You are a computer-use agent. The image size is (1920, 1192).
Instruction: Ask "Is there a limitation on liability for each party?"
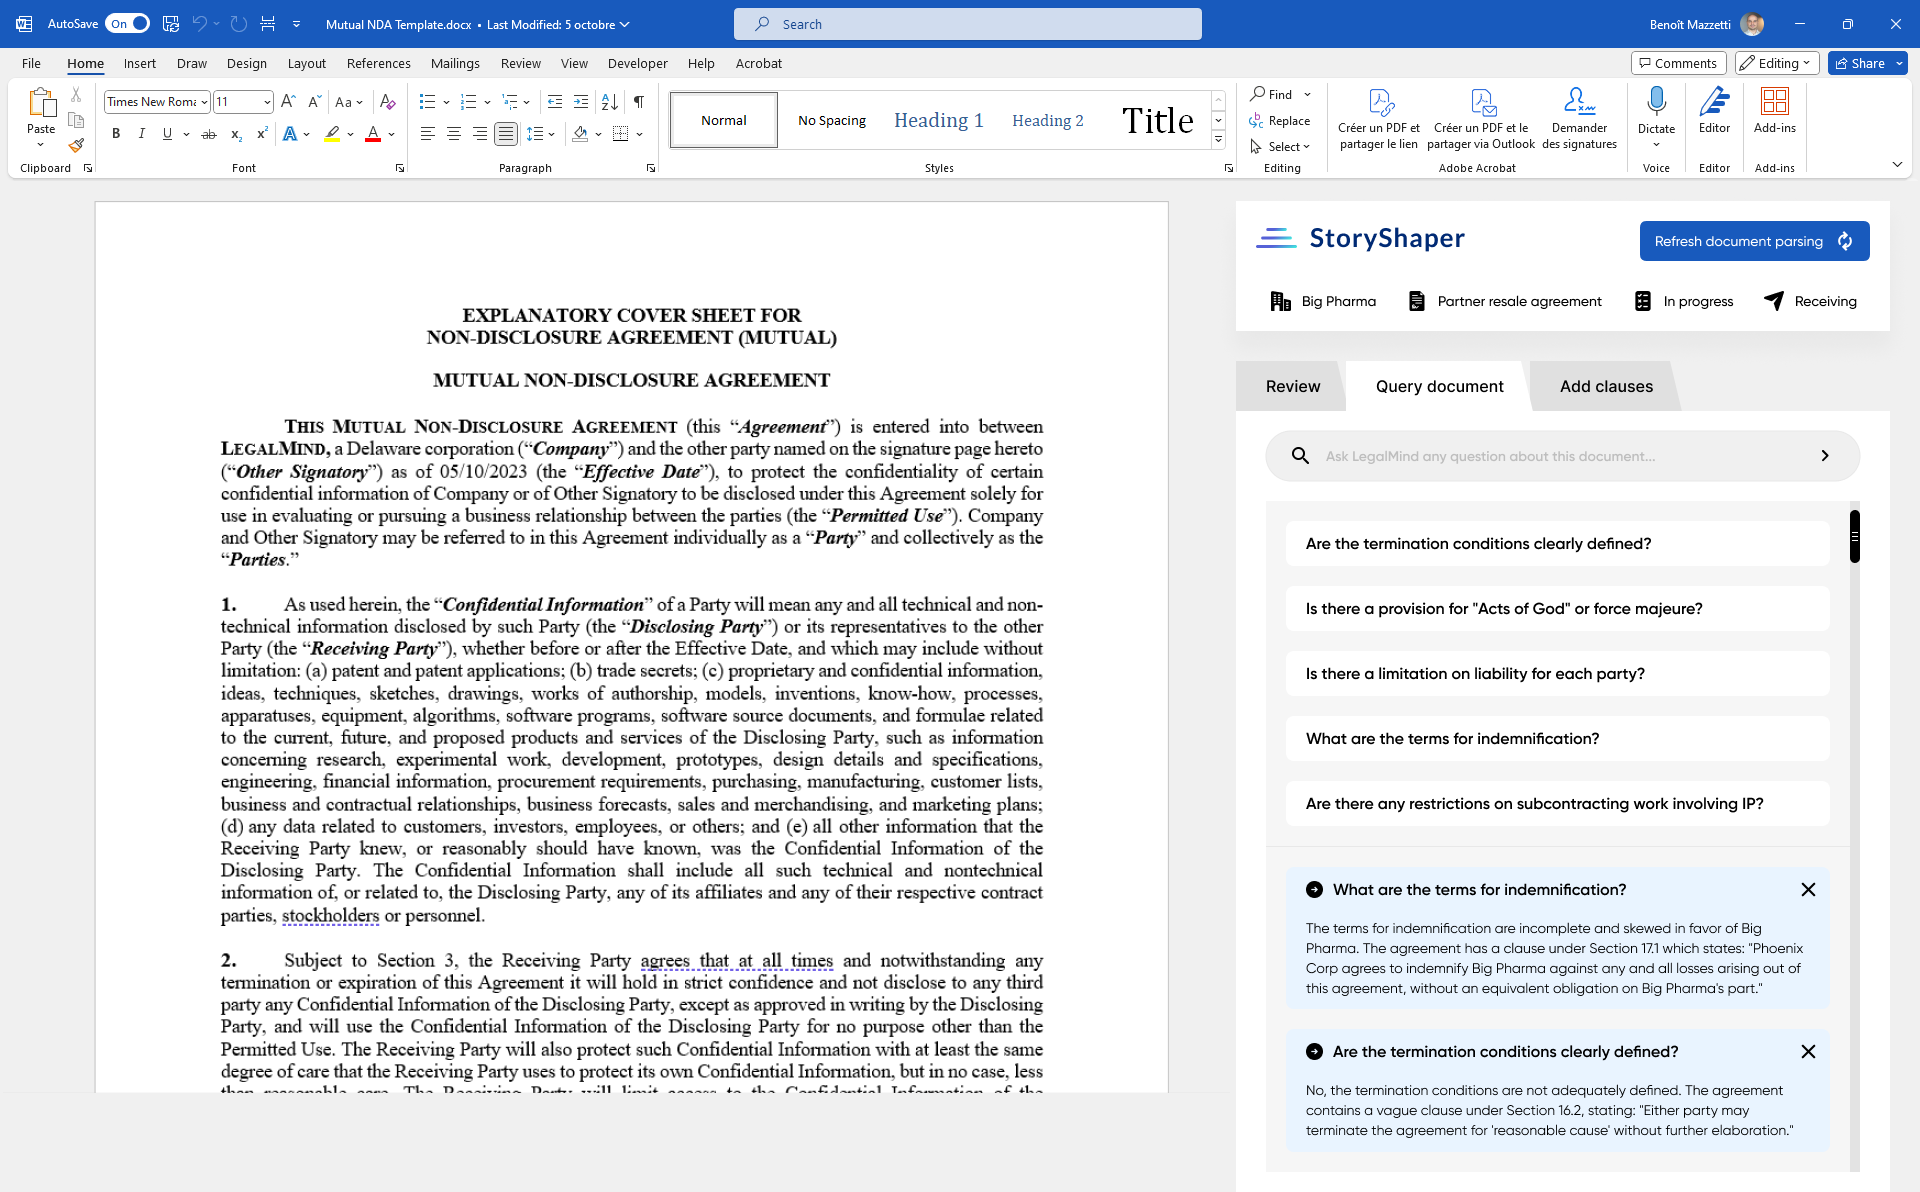pos(1557,674)
